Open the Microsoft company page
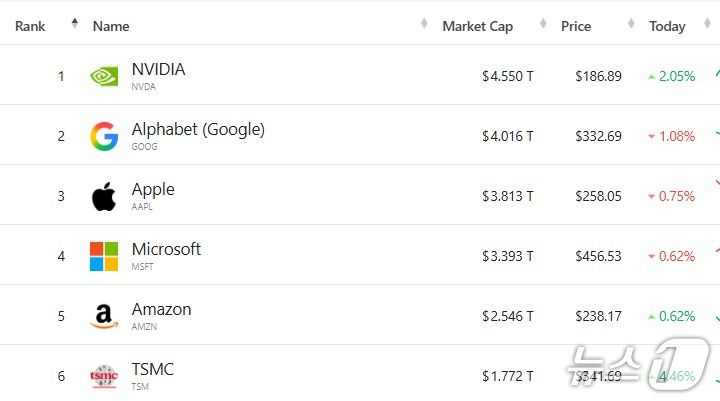The width and height of the screenshot is (720, 401). pyautogui.click(x=166, y=250)
